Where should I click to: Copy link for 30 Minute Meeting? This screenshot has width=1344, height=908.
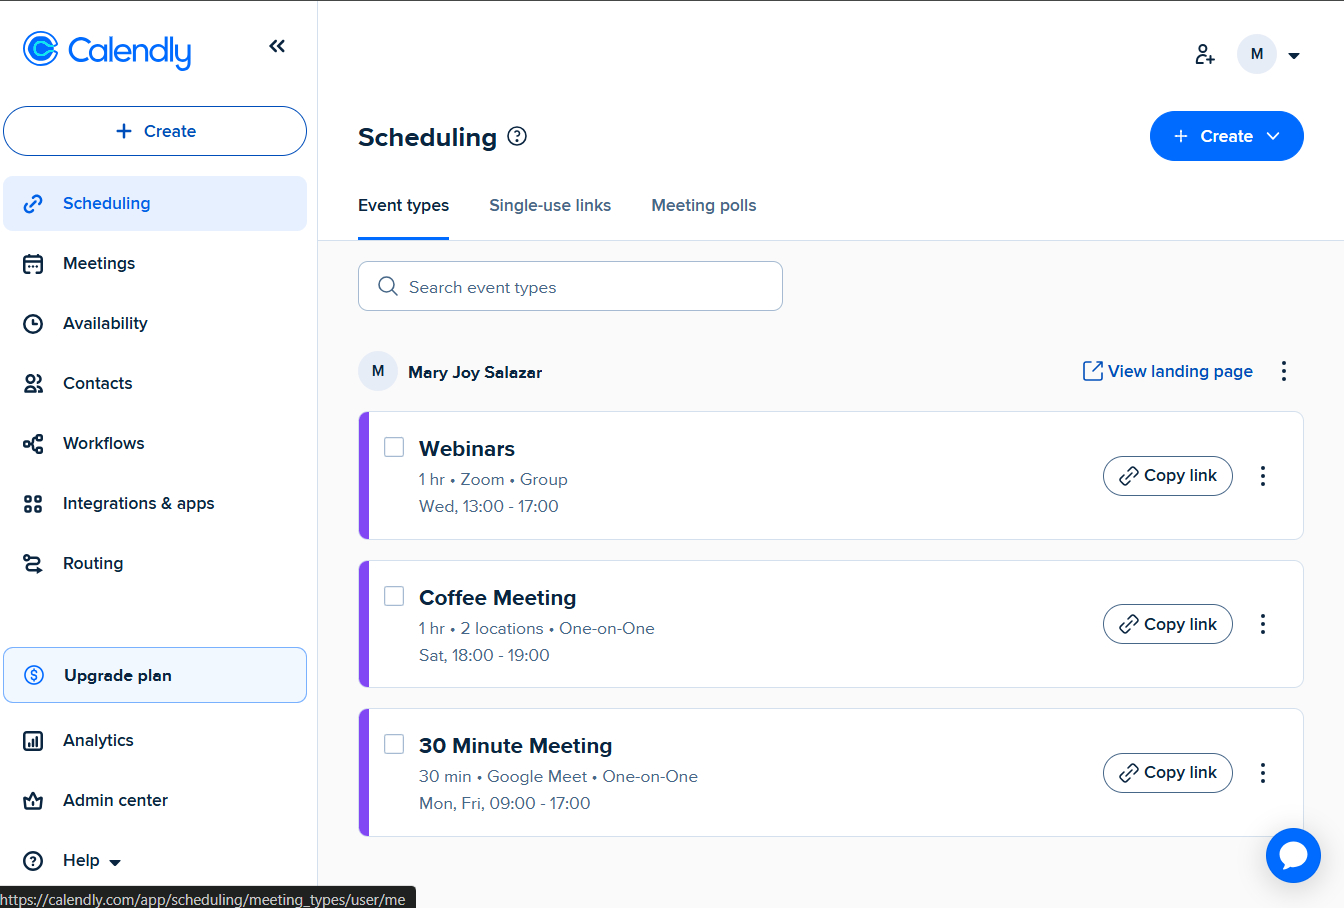(1168, 773)
